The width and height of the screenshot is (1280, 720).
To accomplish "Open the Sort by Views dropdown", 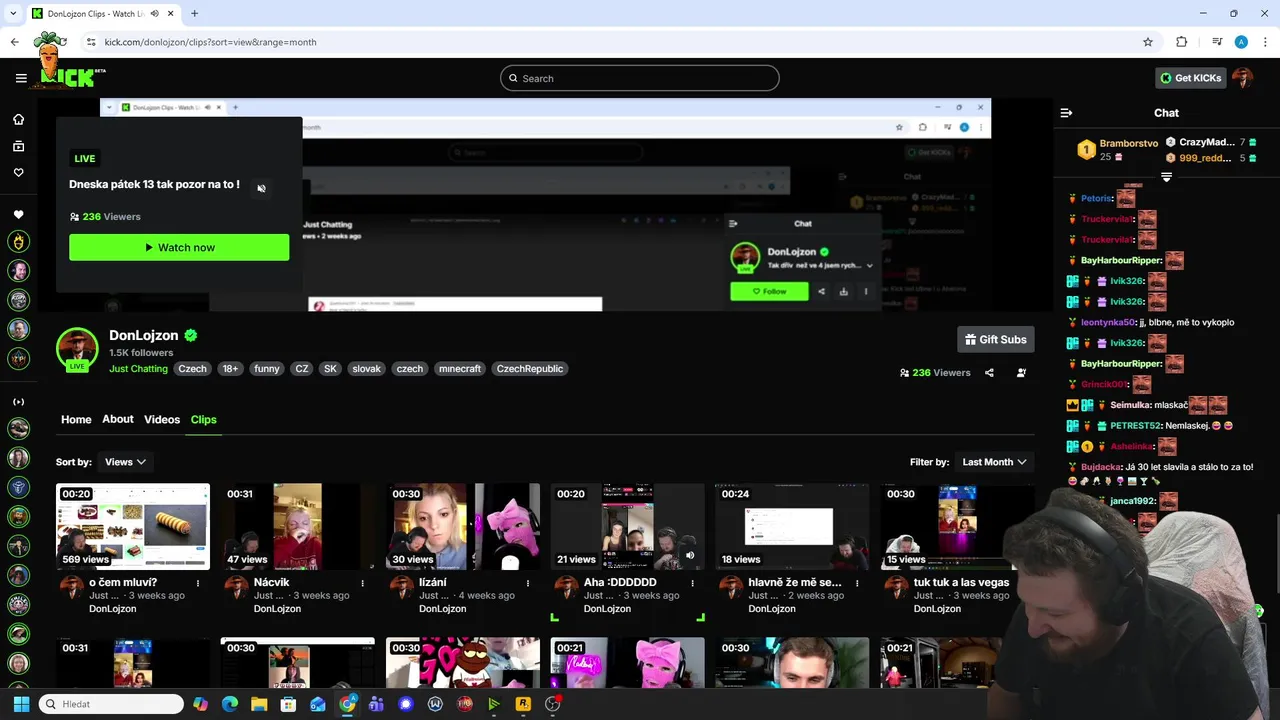I will click(x=125, y=462).
